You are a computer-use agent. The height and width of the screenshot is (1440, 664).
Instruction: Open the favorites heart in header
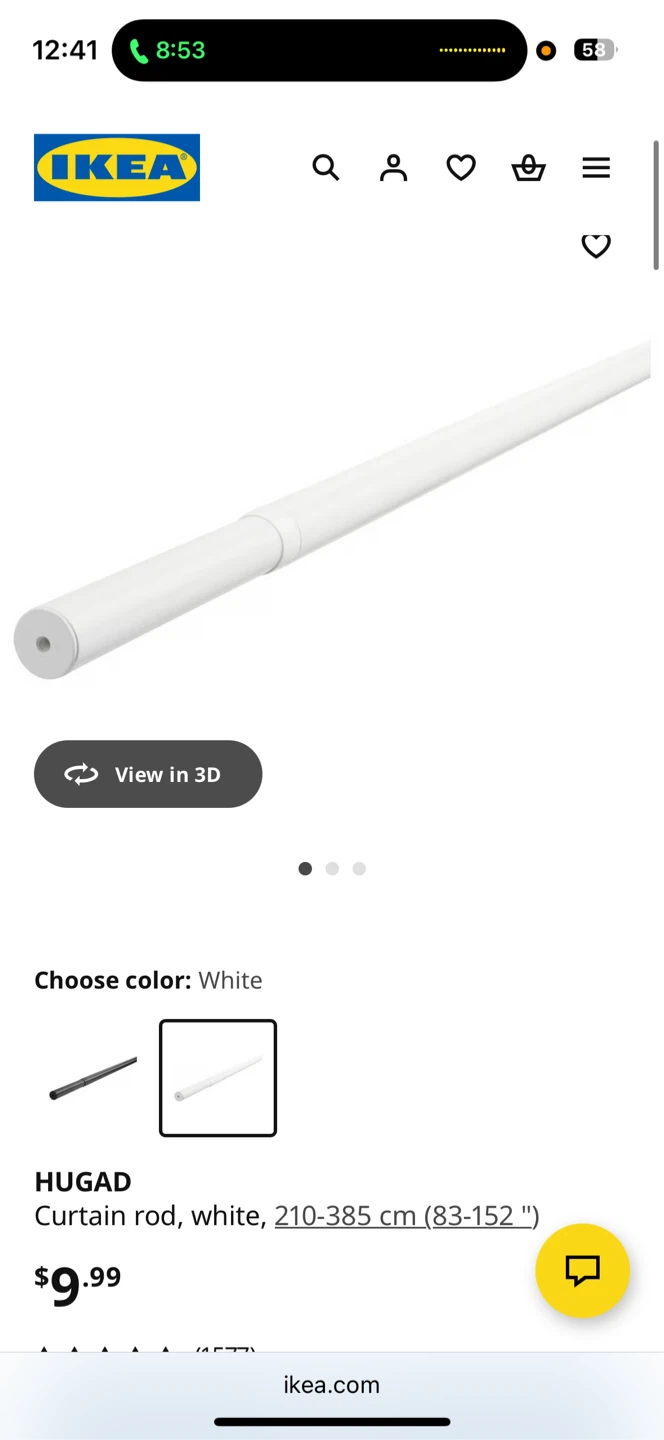[461, 168]
